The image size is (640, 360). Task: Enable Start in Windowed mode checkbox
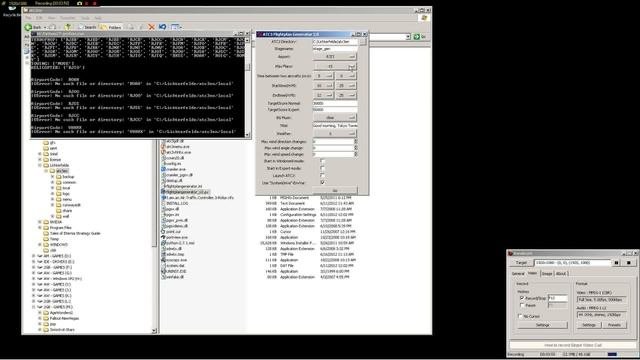322,161
